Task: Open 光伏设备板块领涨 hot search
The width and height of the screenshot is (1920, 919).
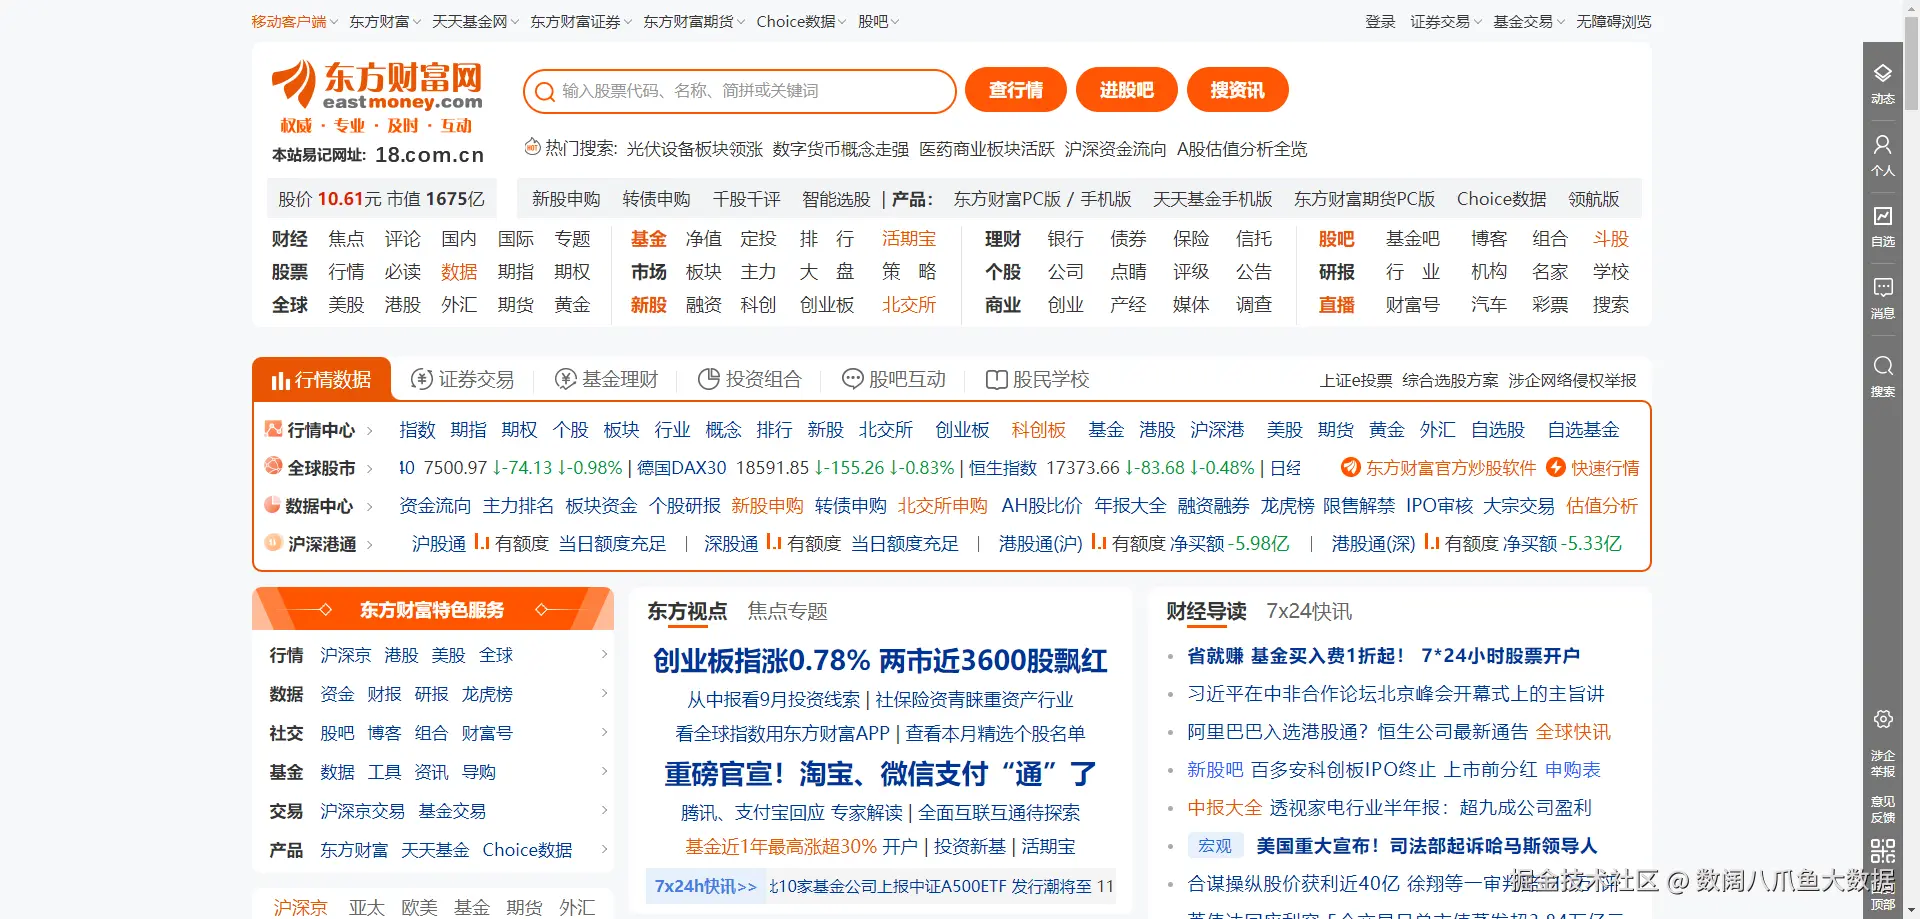Action: tap(695, 149)
